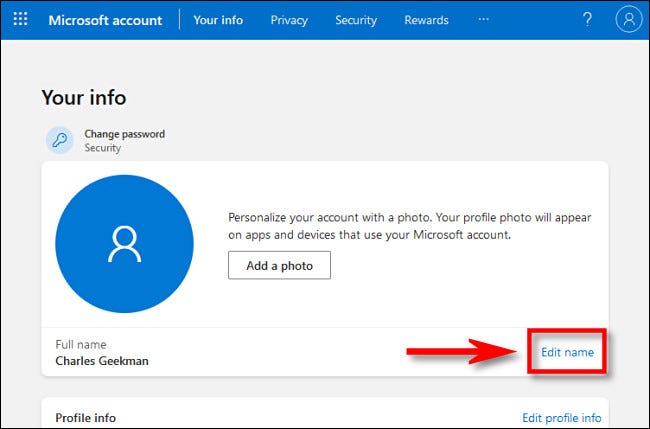650x429 pixels.
Task: Select the Rewards tab
Action: (426, 20)
